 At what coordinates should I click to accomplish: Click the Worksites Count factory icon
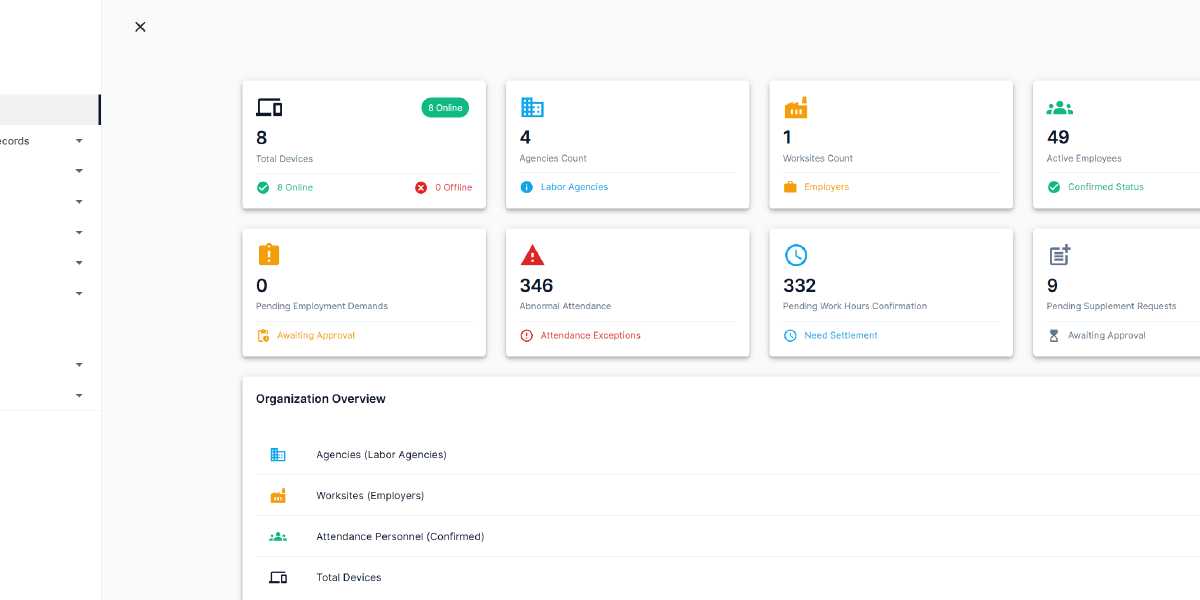pos(795,107)
